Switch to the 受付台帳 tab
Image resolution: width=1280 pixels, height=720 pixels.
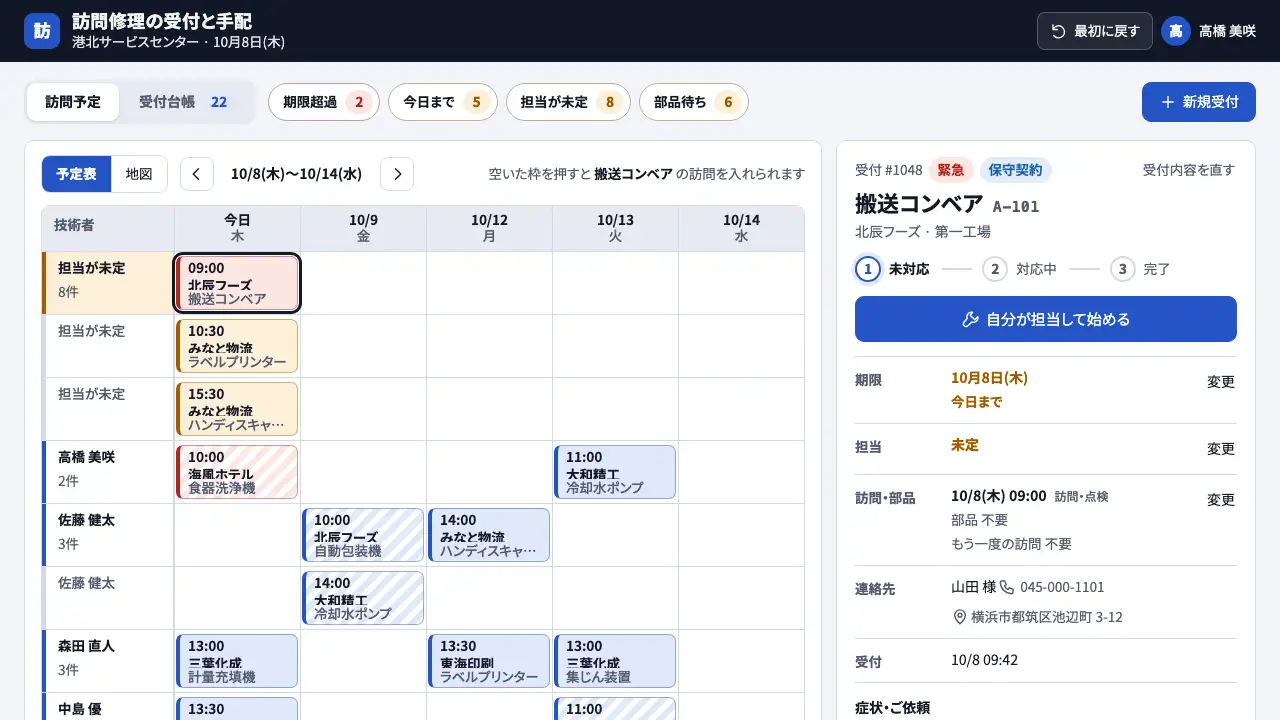pyautogui.click(x=183, y=102)
